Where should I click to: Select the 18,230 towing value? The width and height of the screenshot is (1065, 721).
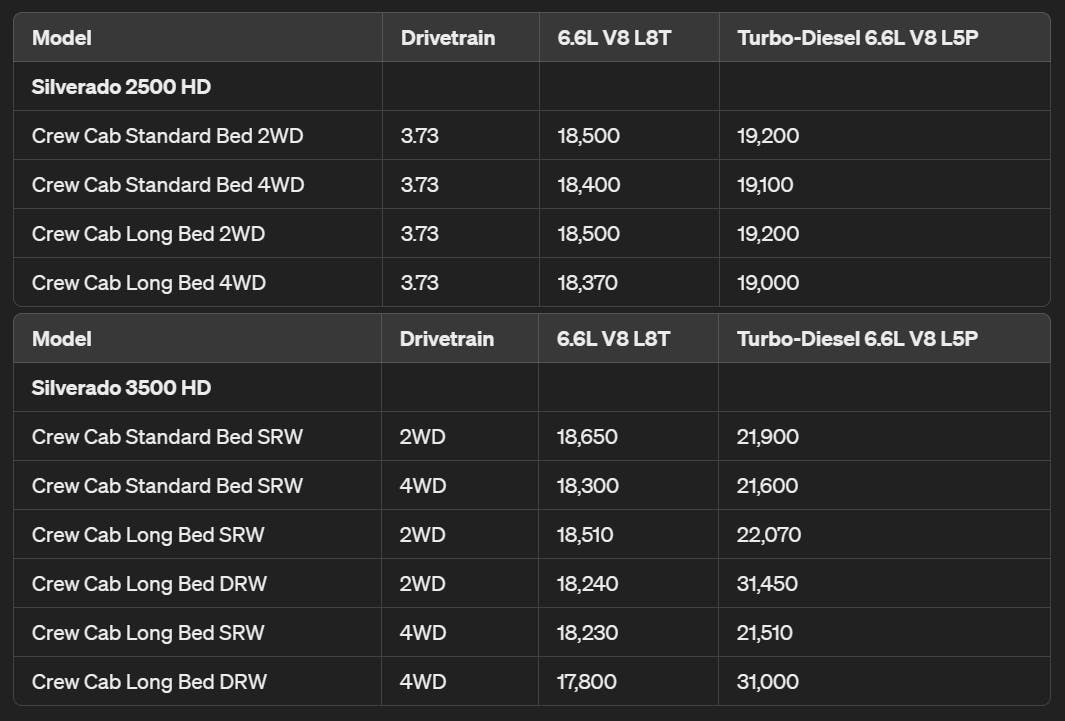588,632
